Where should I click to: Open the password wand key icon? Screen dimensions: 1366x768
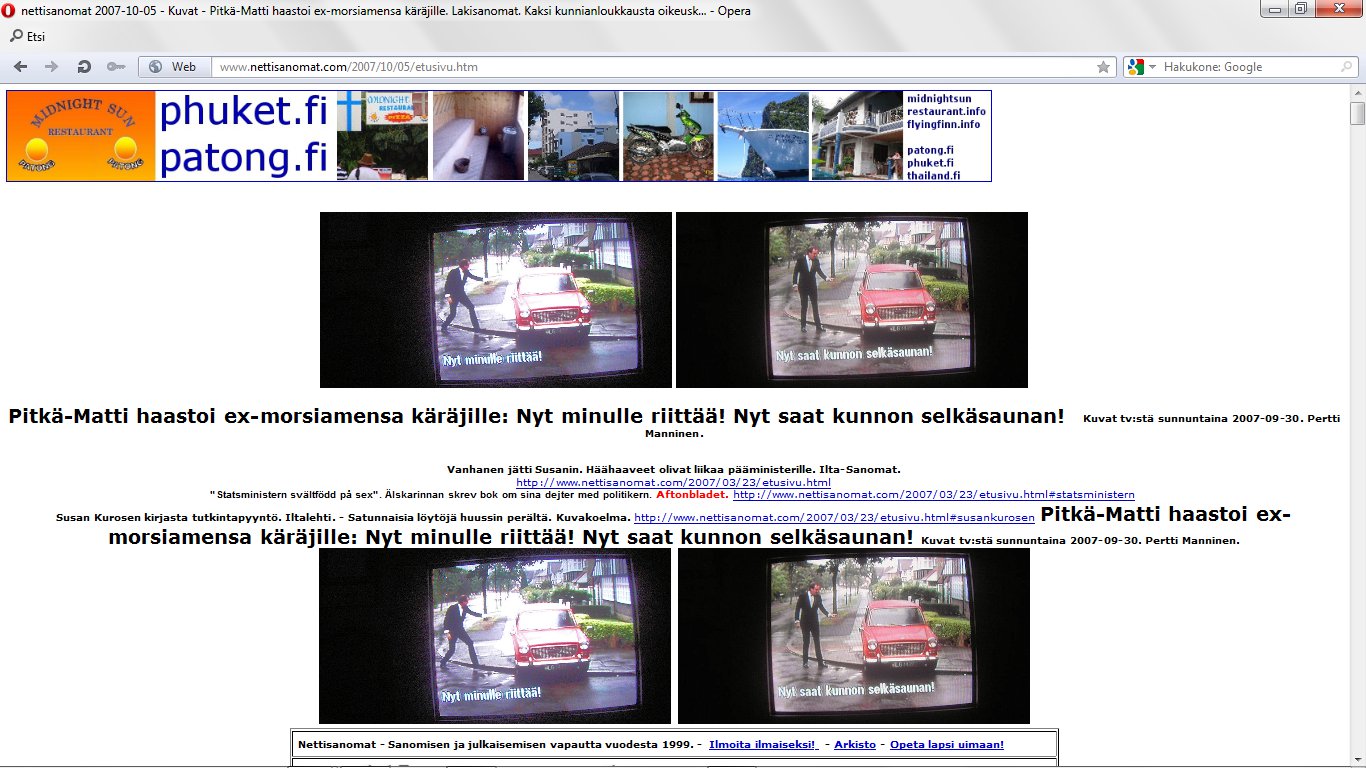click(x=115, y=67)
